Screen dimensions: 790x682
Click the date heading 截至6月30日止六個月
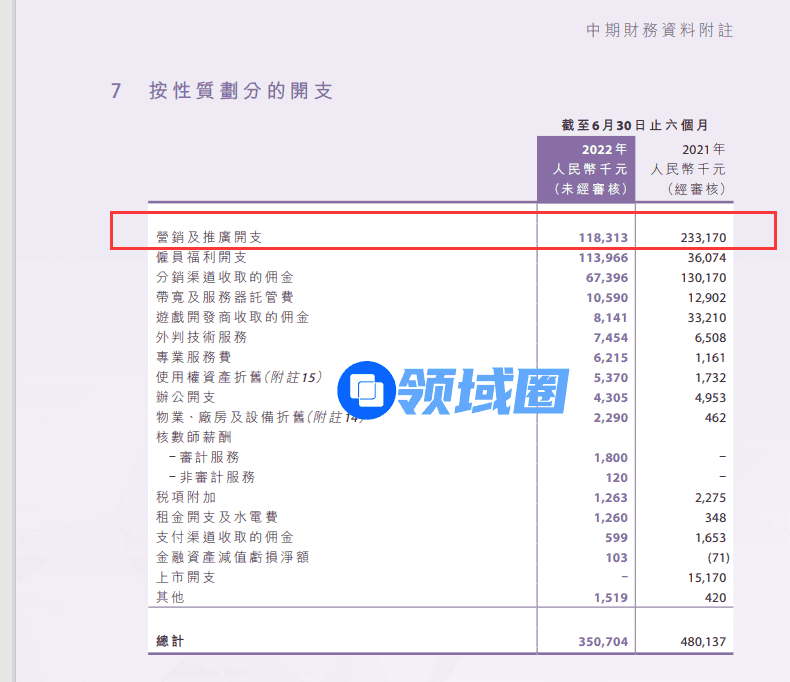coord(635,125)
